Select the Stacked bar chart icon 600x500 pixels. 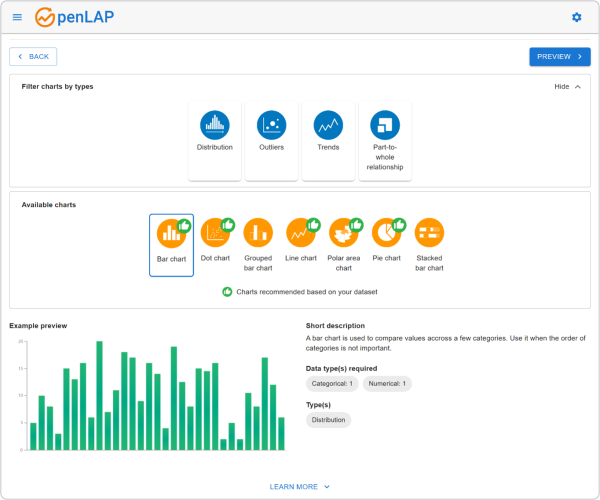tap(429, 234)
